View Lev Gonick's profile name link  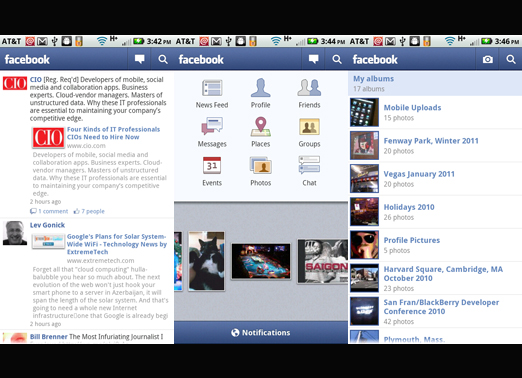[x=47, y=225]
